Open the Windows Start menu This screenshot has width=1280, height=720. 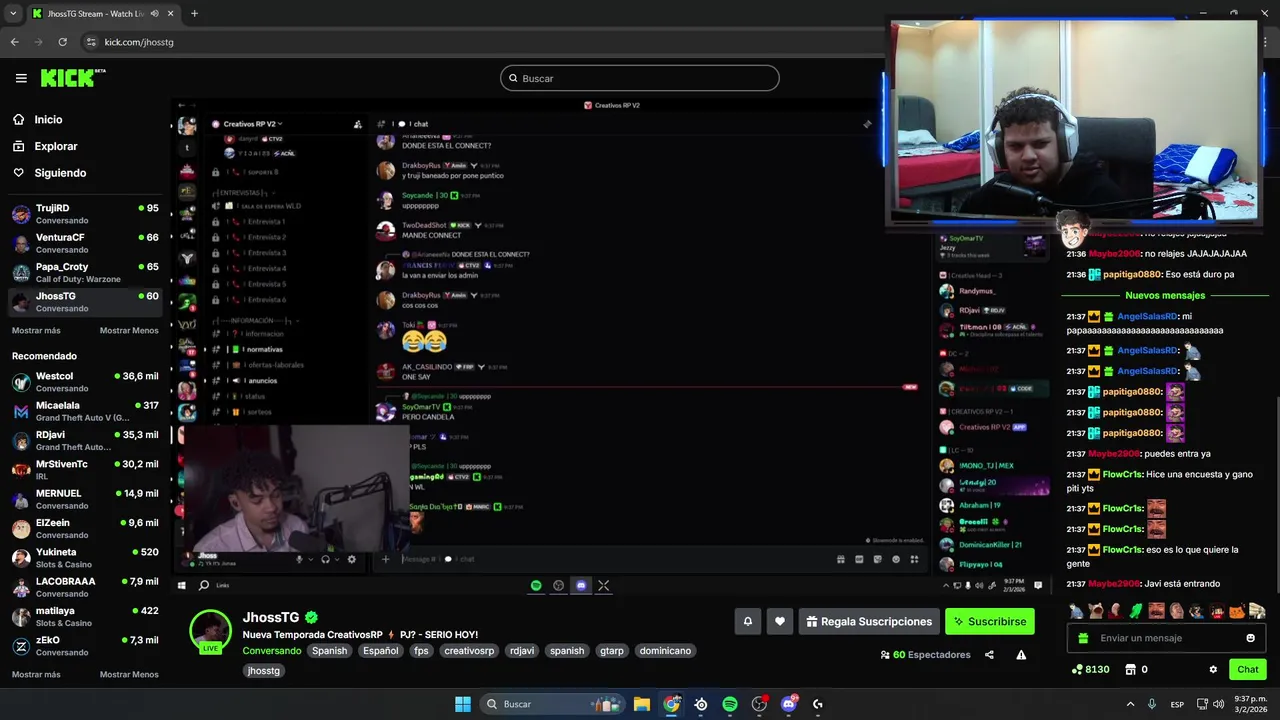coord(463,704)
